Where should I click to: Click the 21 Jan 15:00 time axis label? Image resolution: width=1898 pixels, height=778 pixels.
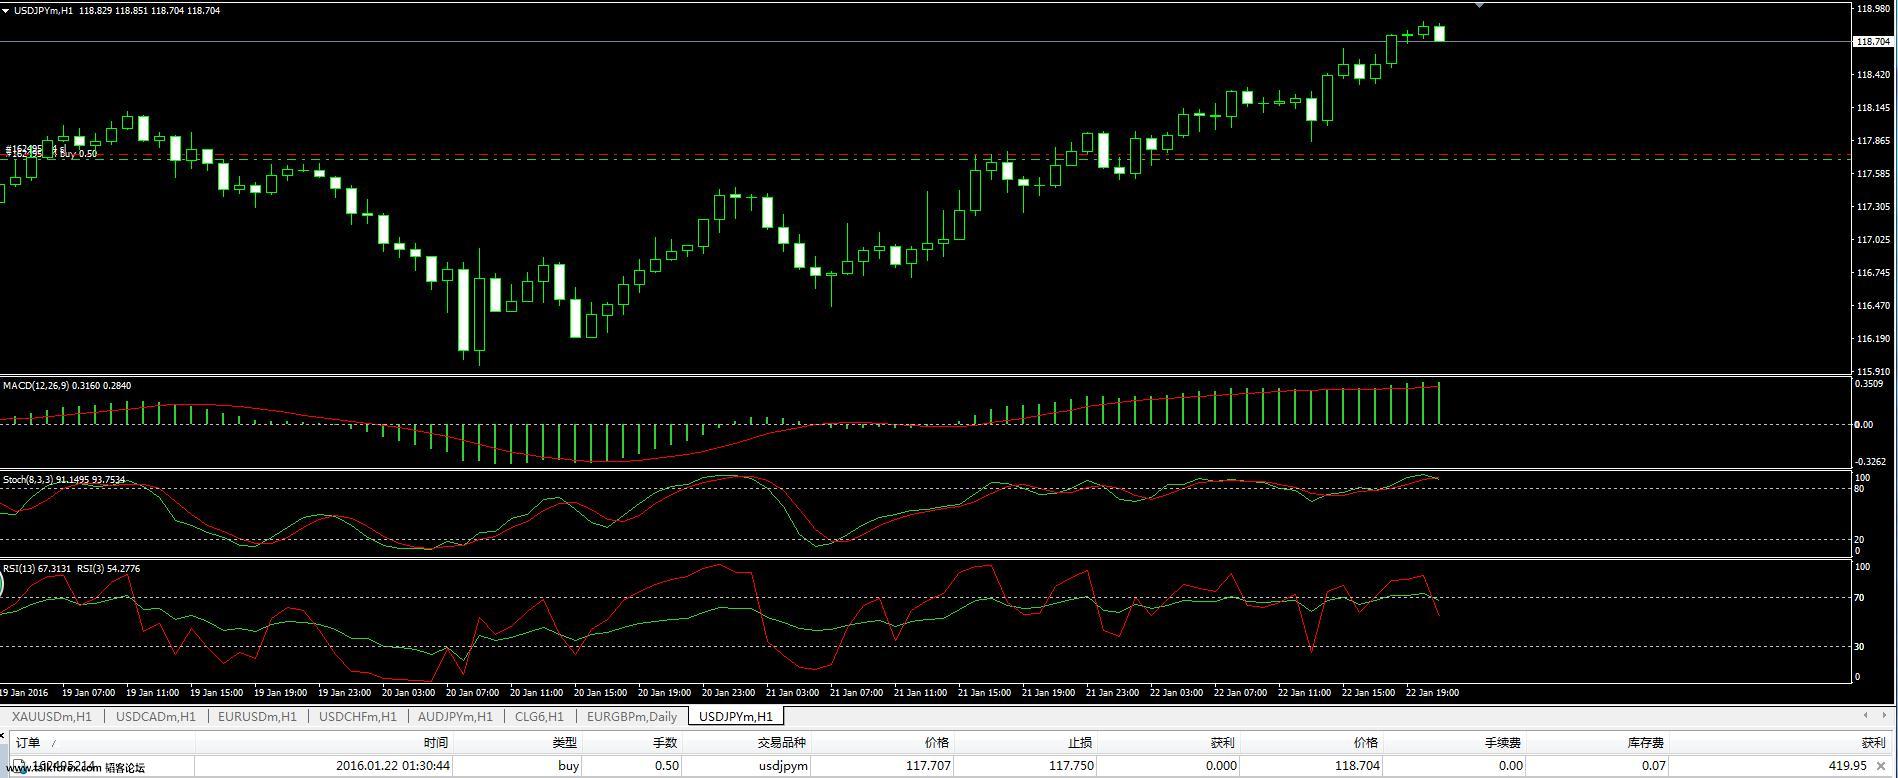984,692
